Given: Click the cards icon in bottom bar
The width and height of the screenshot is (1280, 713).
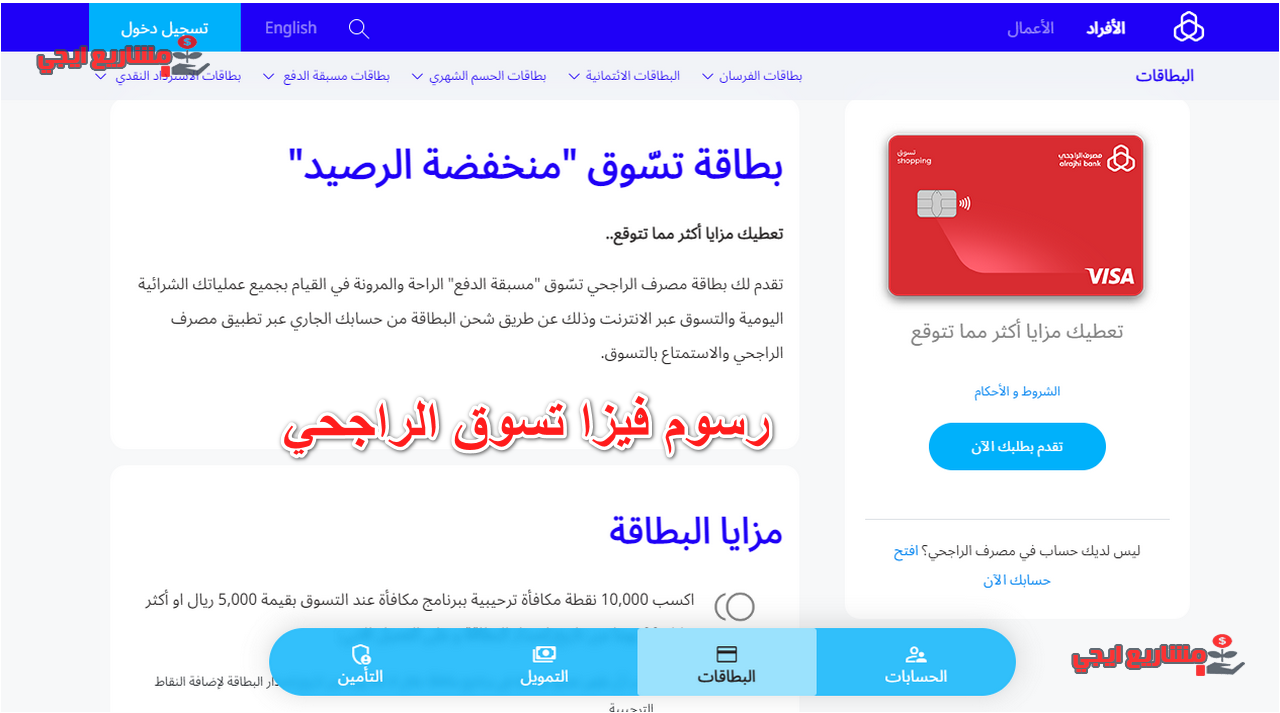Looking at the screenshot, I should click(x=727, y=654).
